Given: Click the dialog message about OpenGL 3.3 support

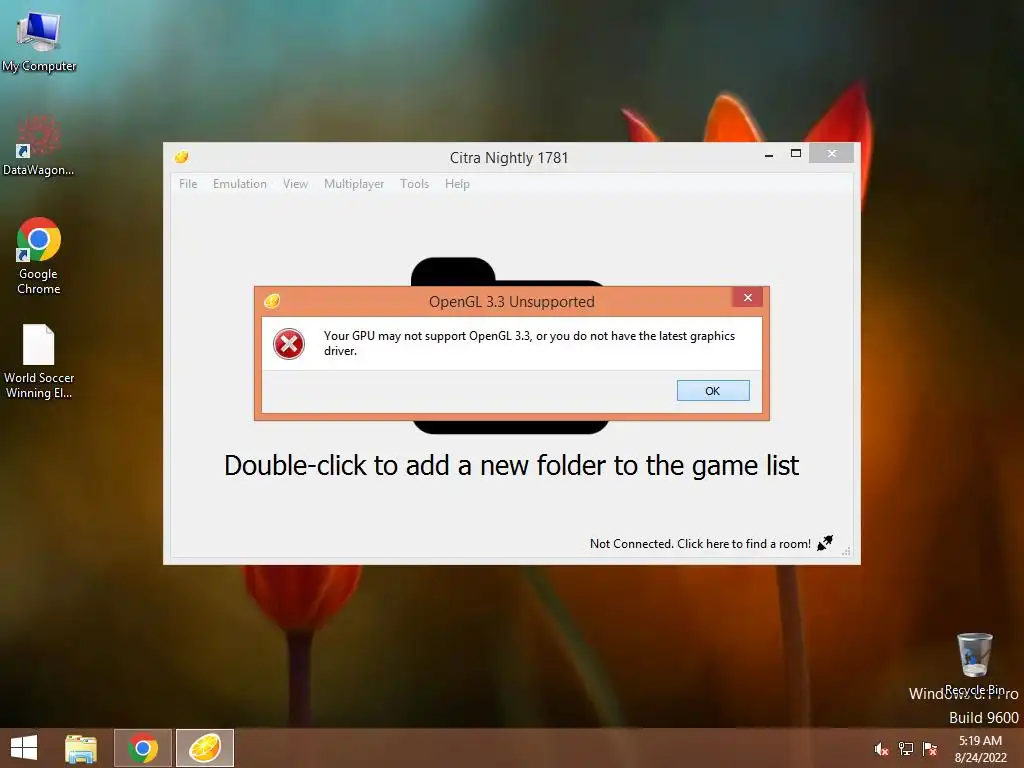Looking at the screenshot, I should (x=530, y=343).
